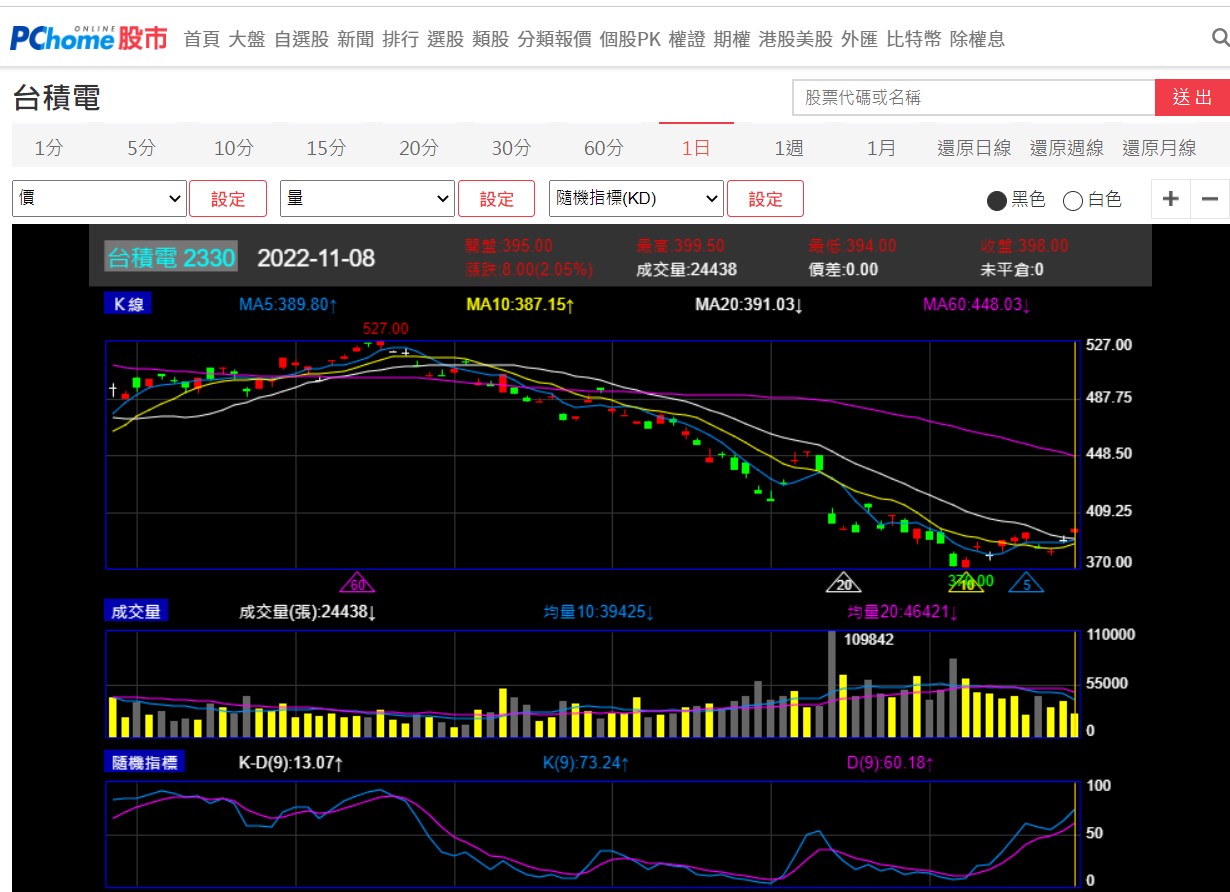The width and height of the screenshot is (1230, 892).
Task: Open 比特幣 in the navigation bar
Action: pyautogui.click(x=914, y=39)
